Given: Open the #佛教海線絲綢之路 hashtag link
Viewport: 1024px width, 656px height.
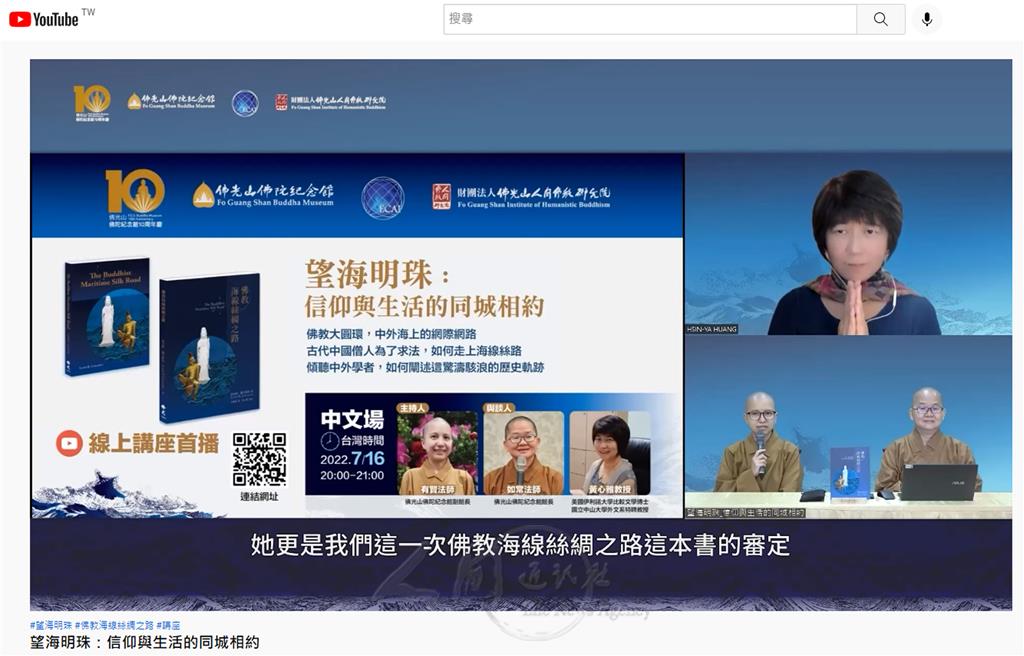Looking at the screenshot, I should pos(114,625).
